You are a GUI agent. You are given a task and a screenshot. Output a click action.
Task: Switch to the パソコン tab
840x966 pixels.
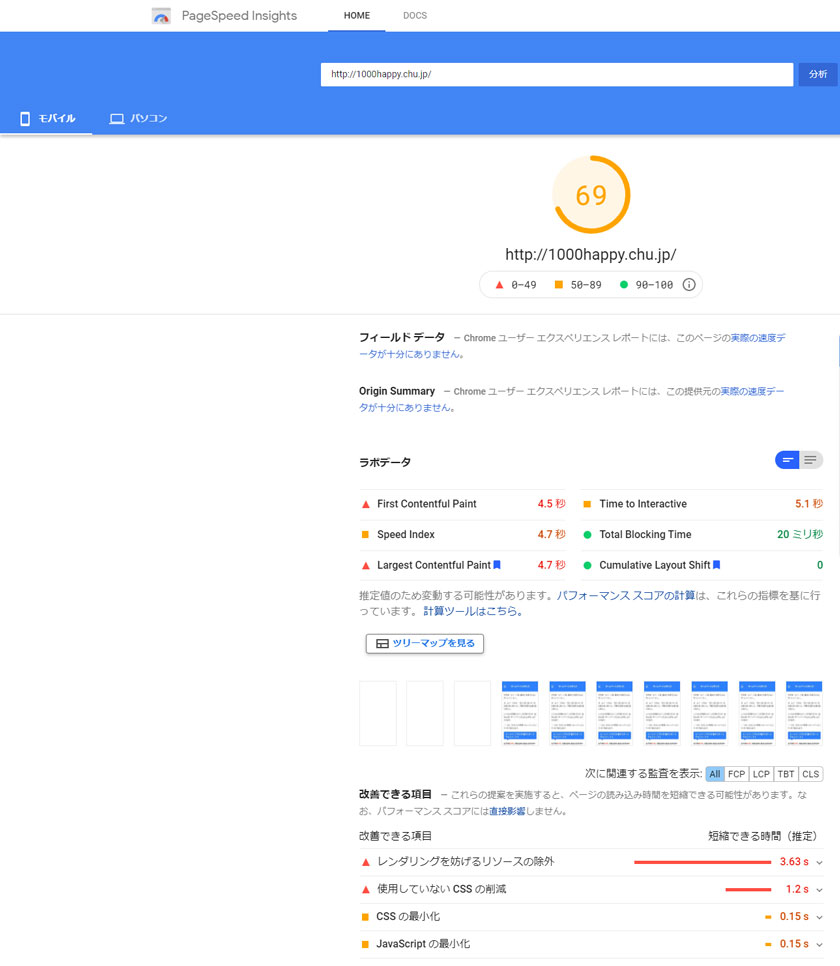(138, 118)
